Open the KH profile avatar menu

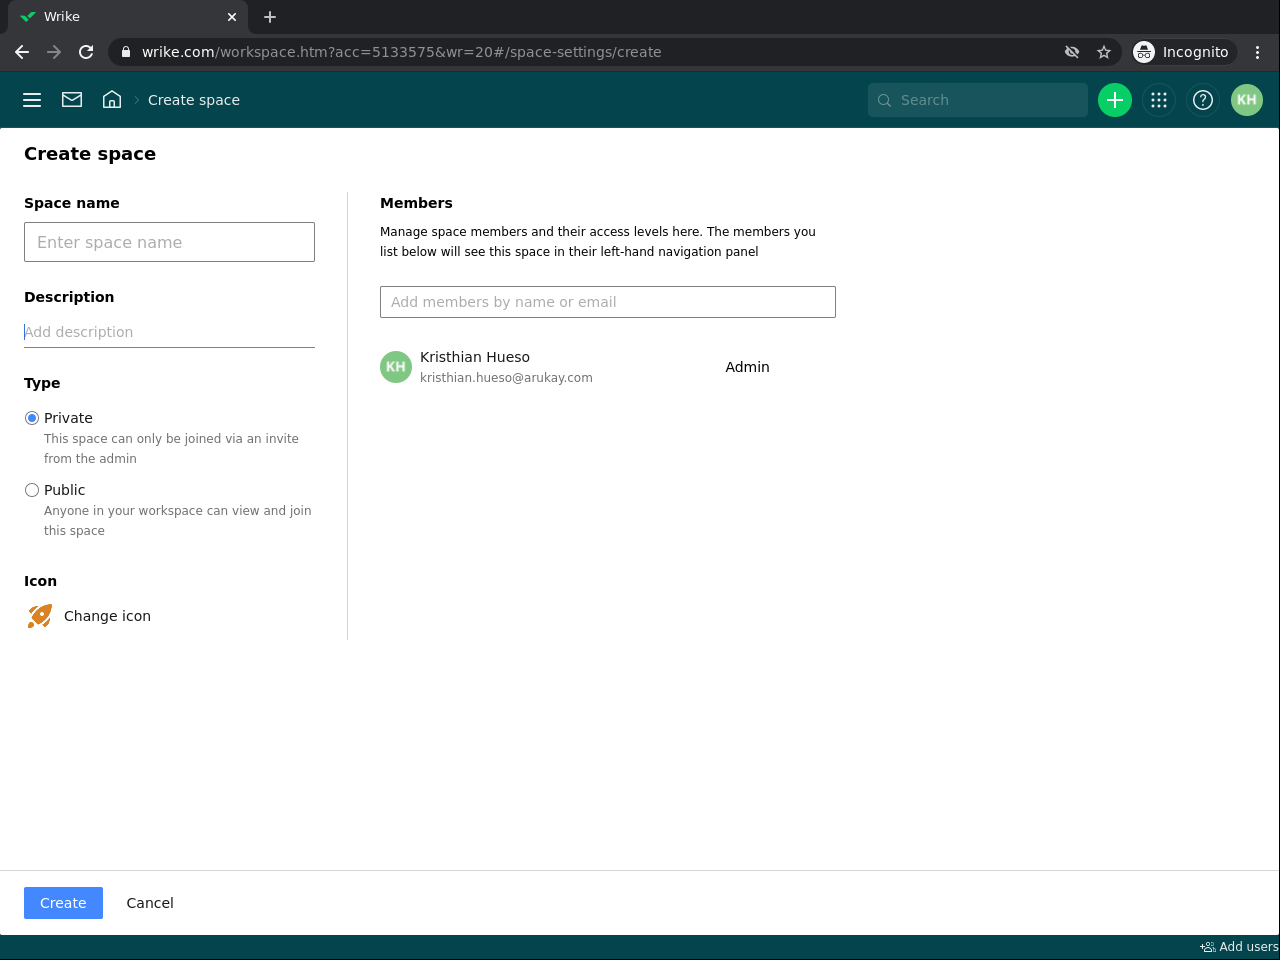(1247, 100)
